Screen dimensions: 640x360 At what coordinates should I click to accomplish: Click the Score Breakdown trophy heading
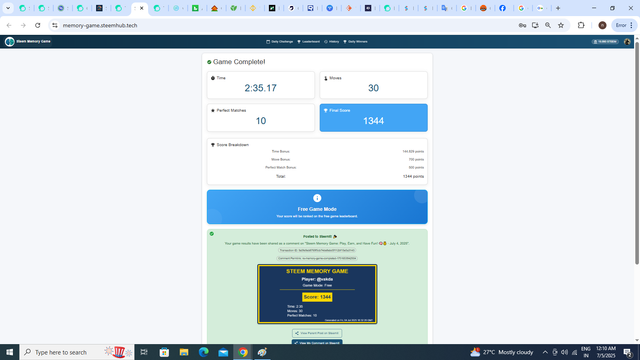click(x=230, y=145)
